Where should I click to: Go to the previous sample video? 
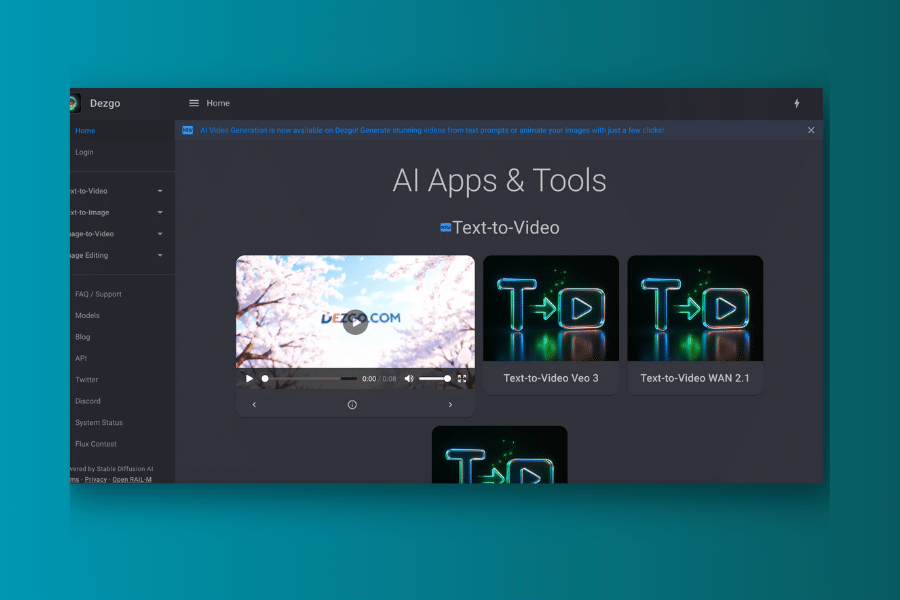pos(254,405)
